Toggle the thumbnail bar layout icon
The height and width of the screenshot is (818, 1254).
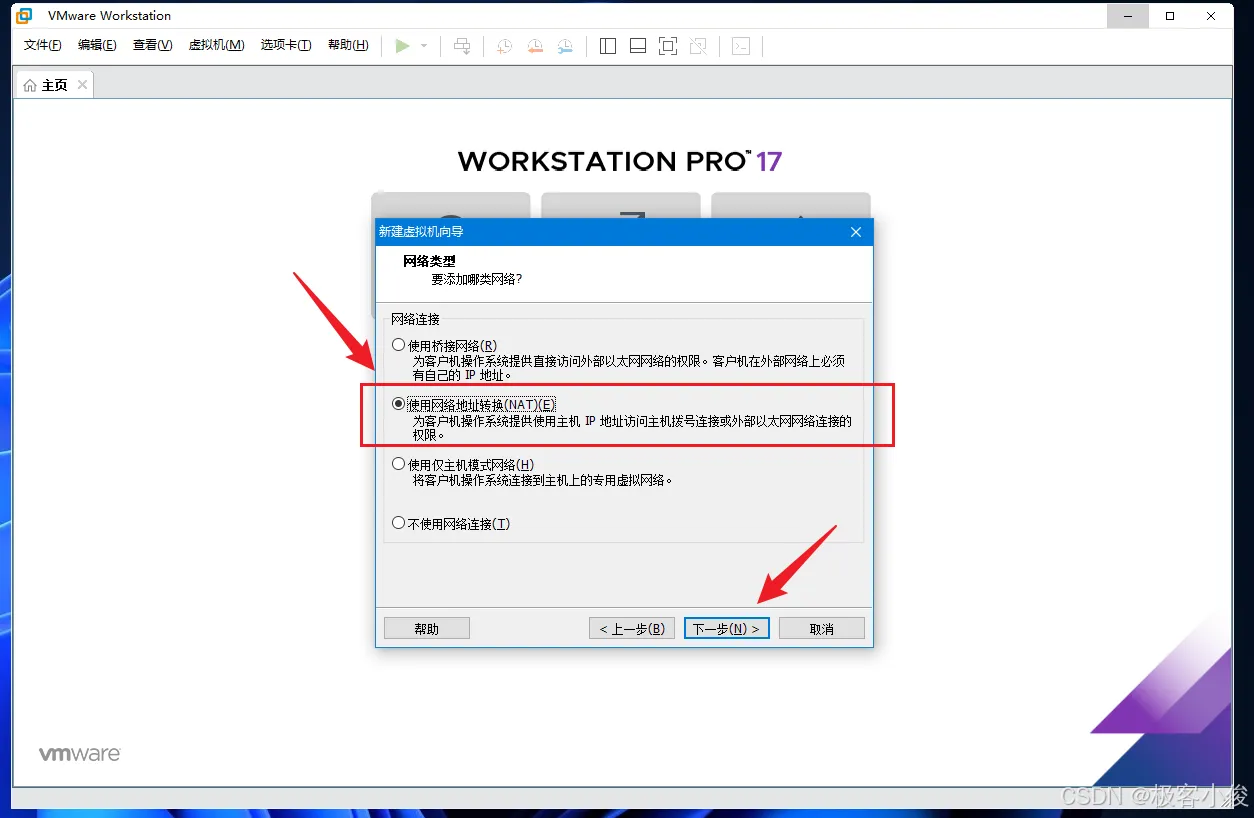638,46
